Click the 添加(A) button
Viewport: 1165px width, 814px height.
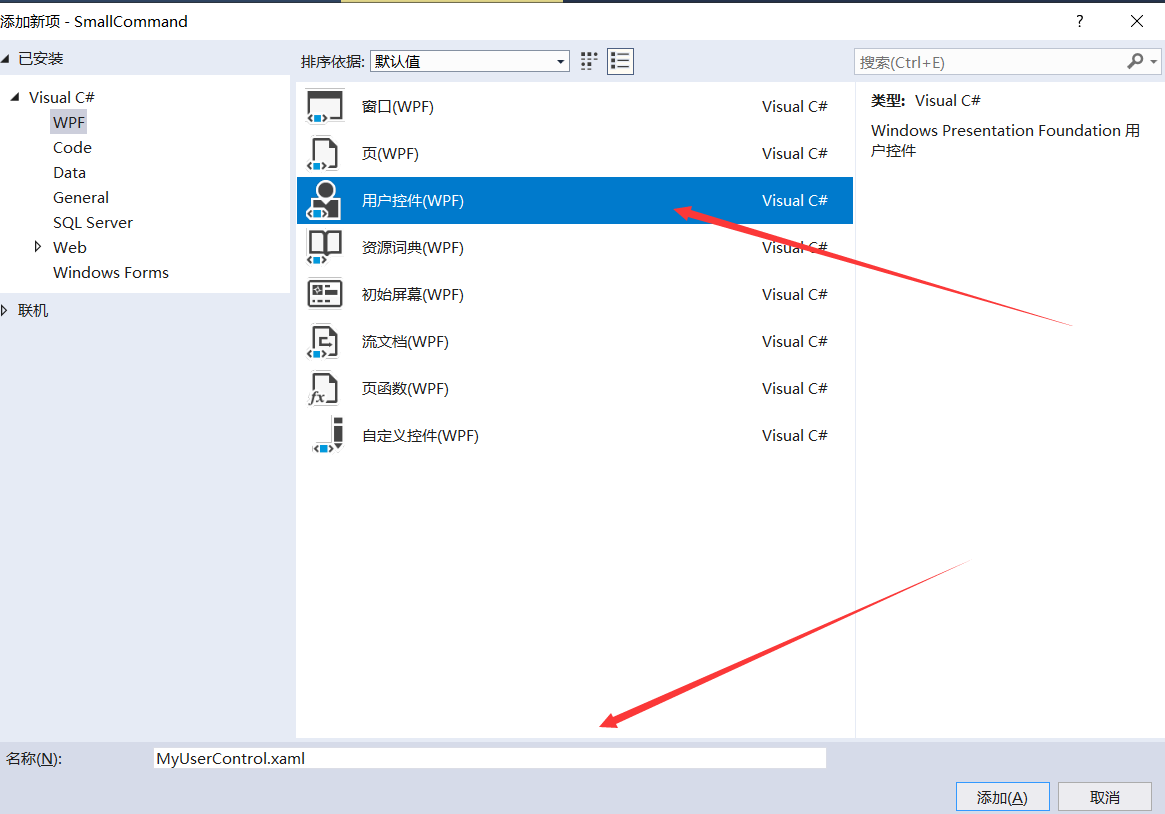click(x=1002, y=797)
